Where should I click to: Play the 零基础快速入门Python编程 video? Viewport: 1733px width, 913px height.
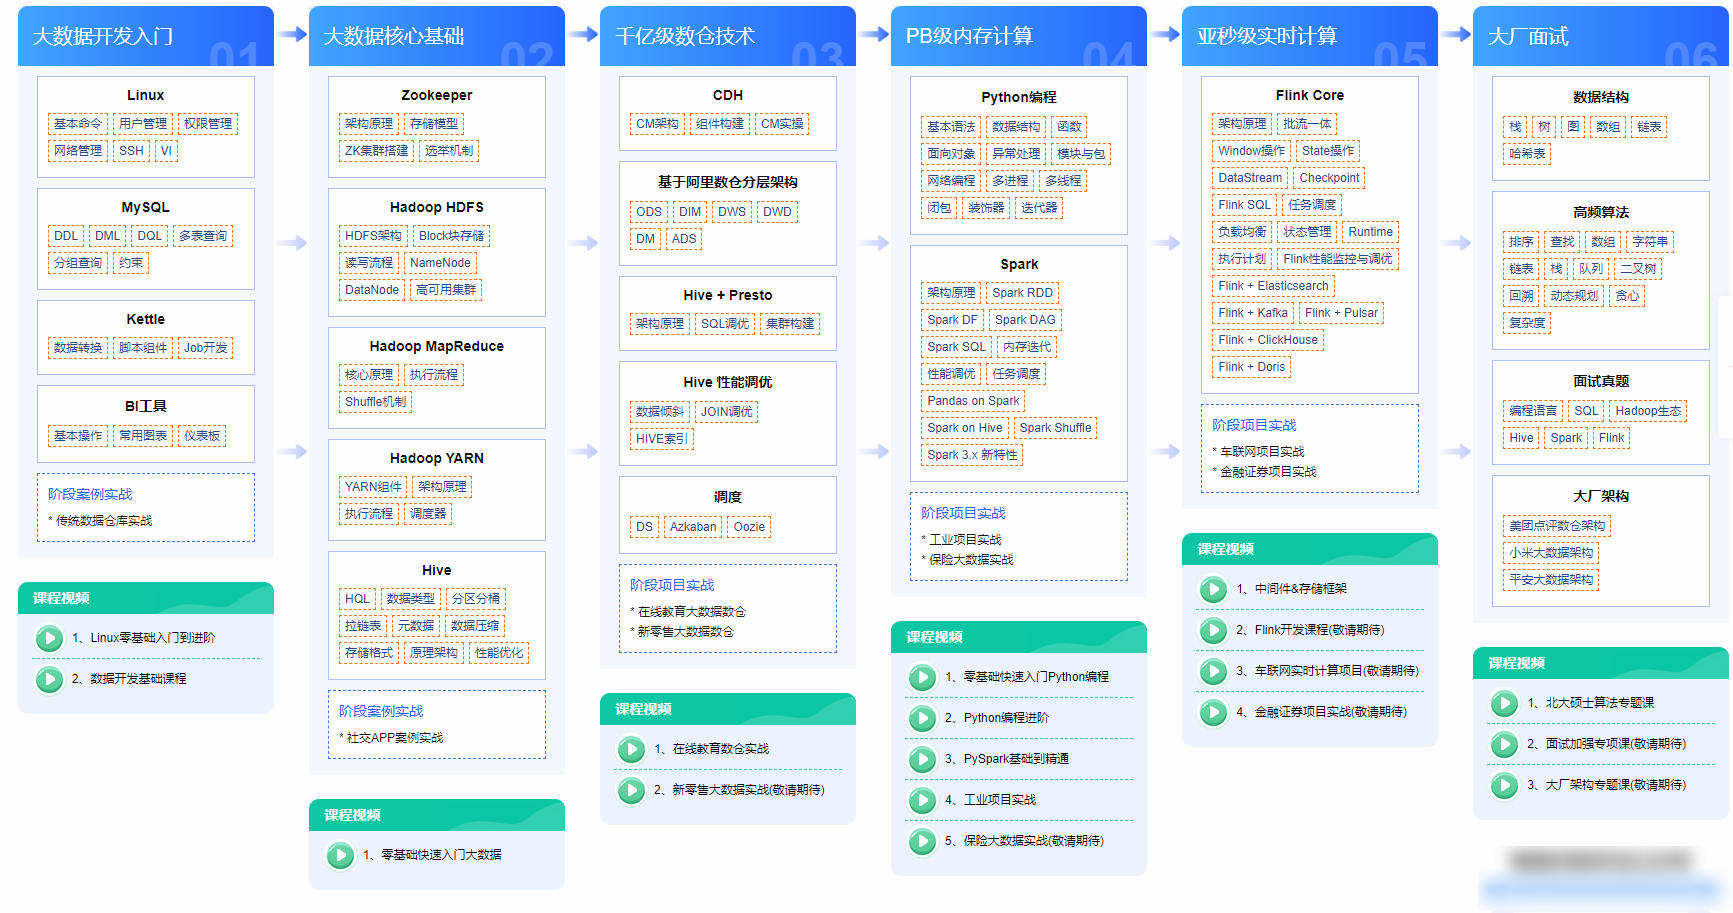pyautogui.click(x=922, y=677)
